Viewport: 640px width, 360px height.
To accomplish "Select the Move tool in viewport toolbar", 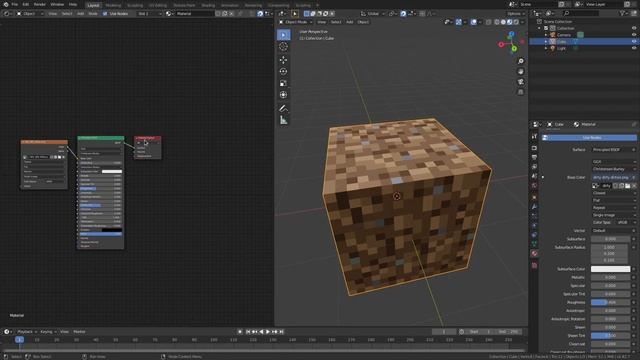I will click(283, 60).
